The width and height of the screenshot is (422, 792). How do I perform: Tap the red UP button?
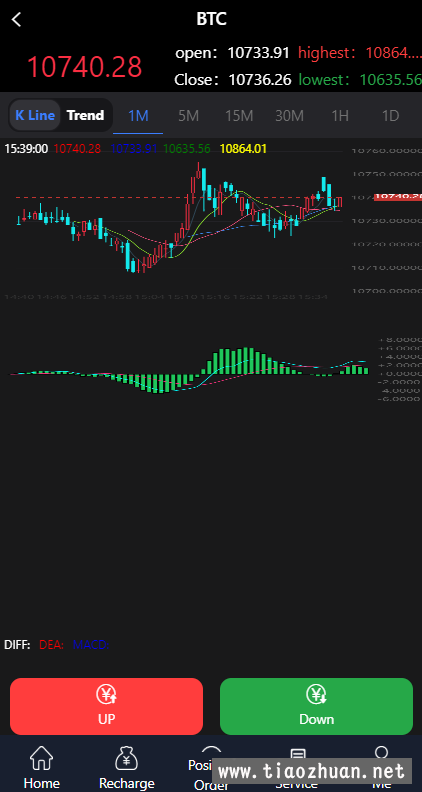coord(106,706)
